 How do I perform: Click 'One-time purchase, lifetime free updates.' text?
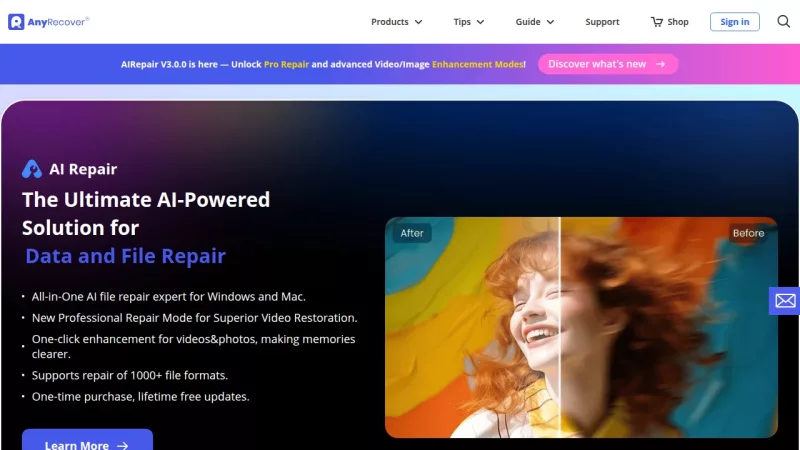coord(140,396)
